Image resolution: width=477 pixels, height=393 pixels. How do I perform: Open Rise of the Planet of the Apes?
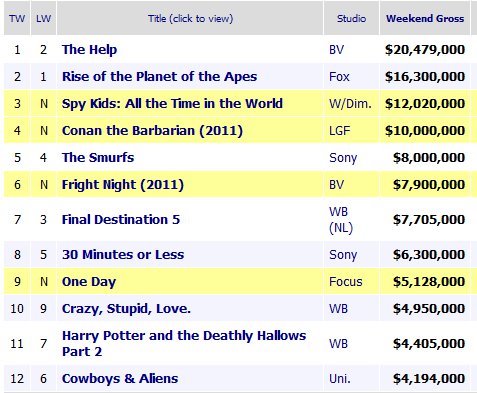[x=159, y=77]
